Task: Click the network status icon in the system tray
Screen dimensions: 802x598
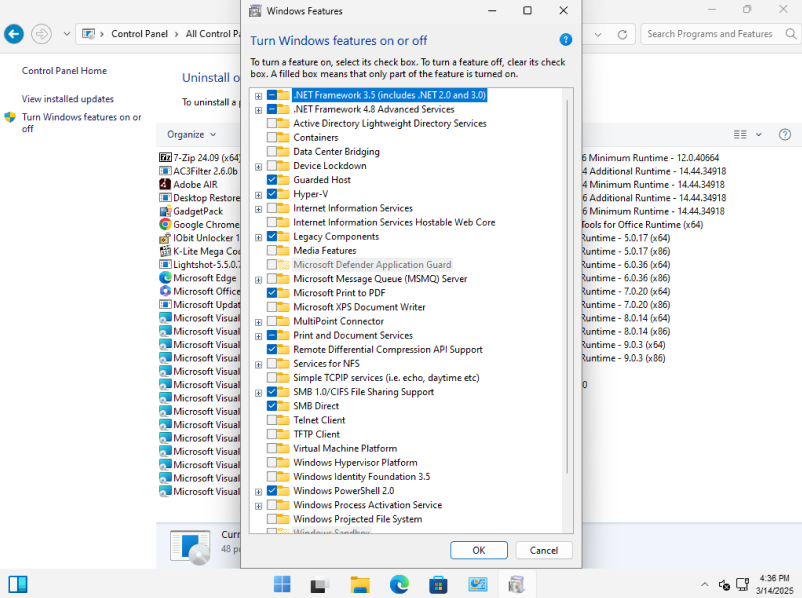Action: click(x=742, y=584)
